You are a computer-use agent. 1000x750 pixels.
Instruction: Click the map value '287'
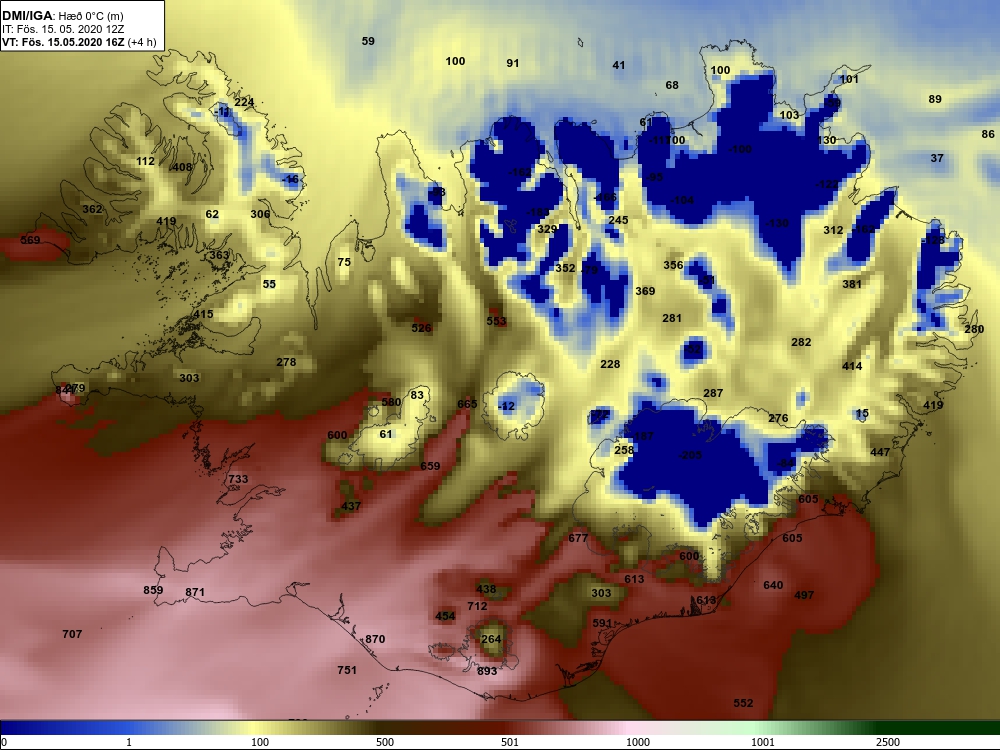coord(713,393)
